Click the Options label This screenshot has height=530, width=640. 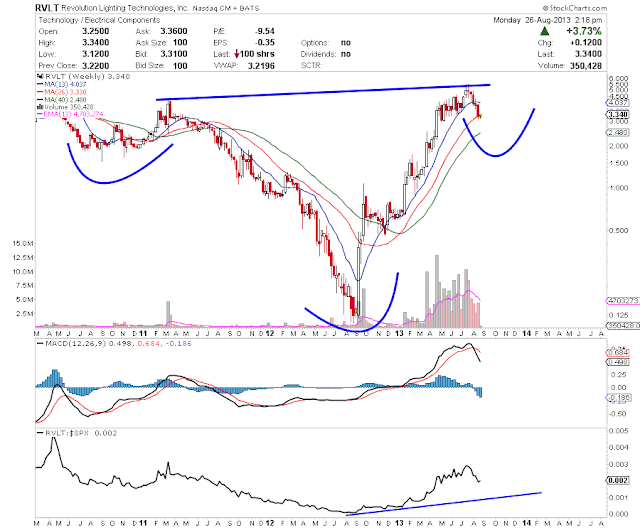(x=315, y=42)
